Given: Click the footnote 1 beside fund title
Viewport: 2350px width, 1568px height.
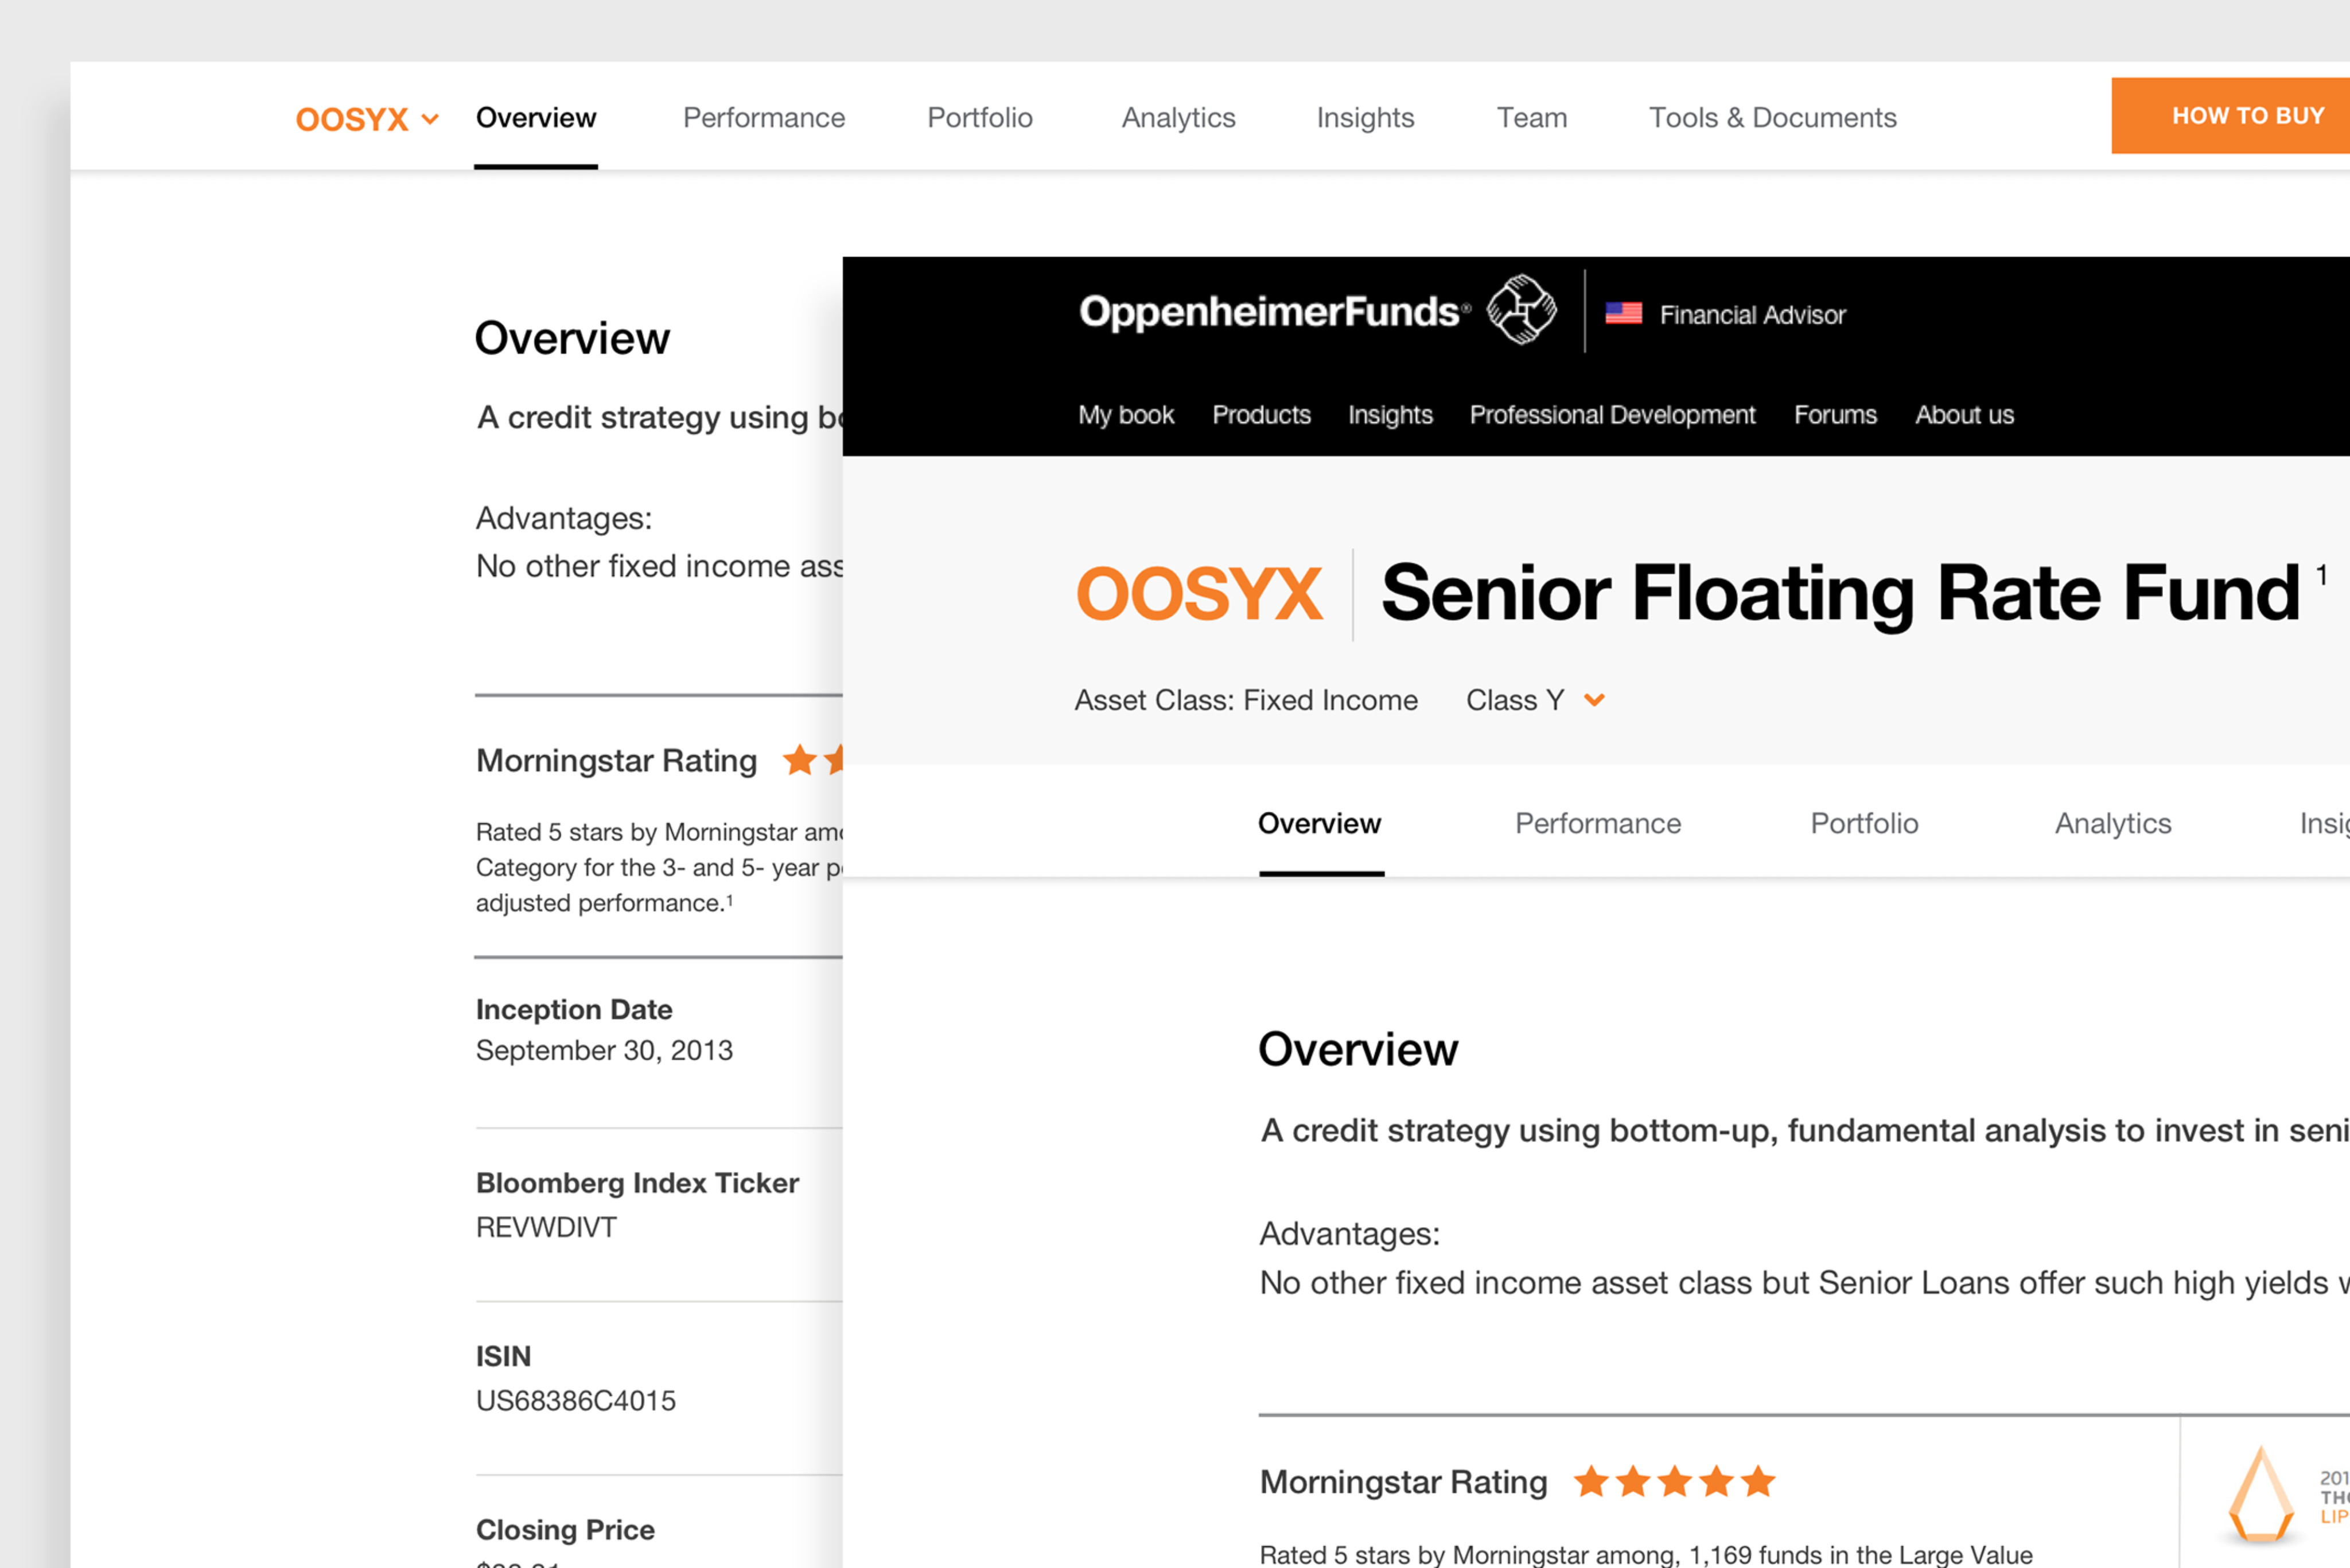Looking at the screenshot, I should click(2322, 575).
